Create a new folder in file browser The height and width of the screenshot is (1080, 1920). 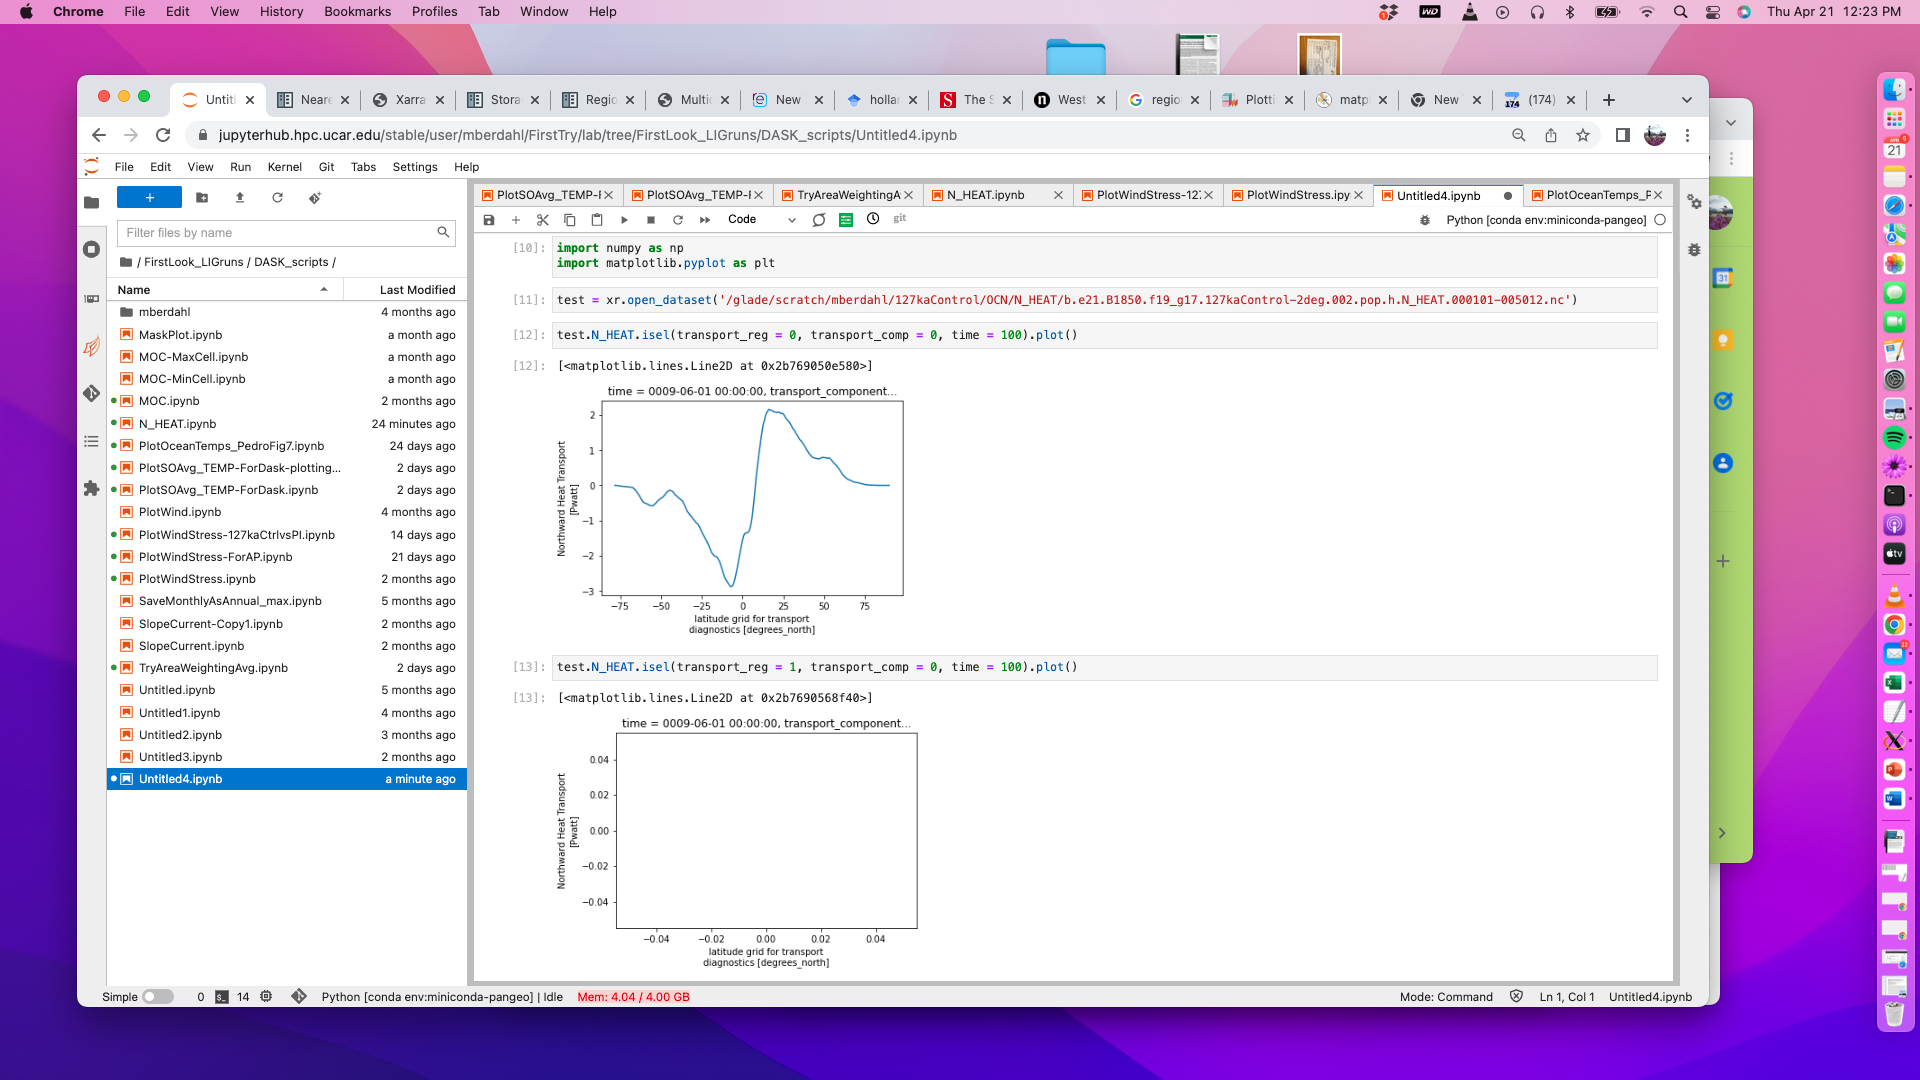tap(202, 198)
